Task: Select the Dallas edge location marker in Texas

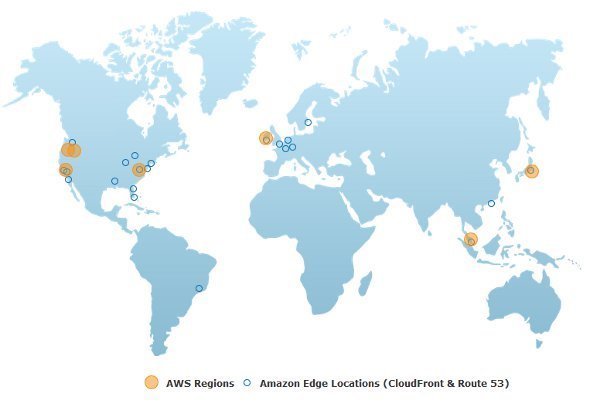Action: coord(115,181)
